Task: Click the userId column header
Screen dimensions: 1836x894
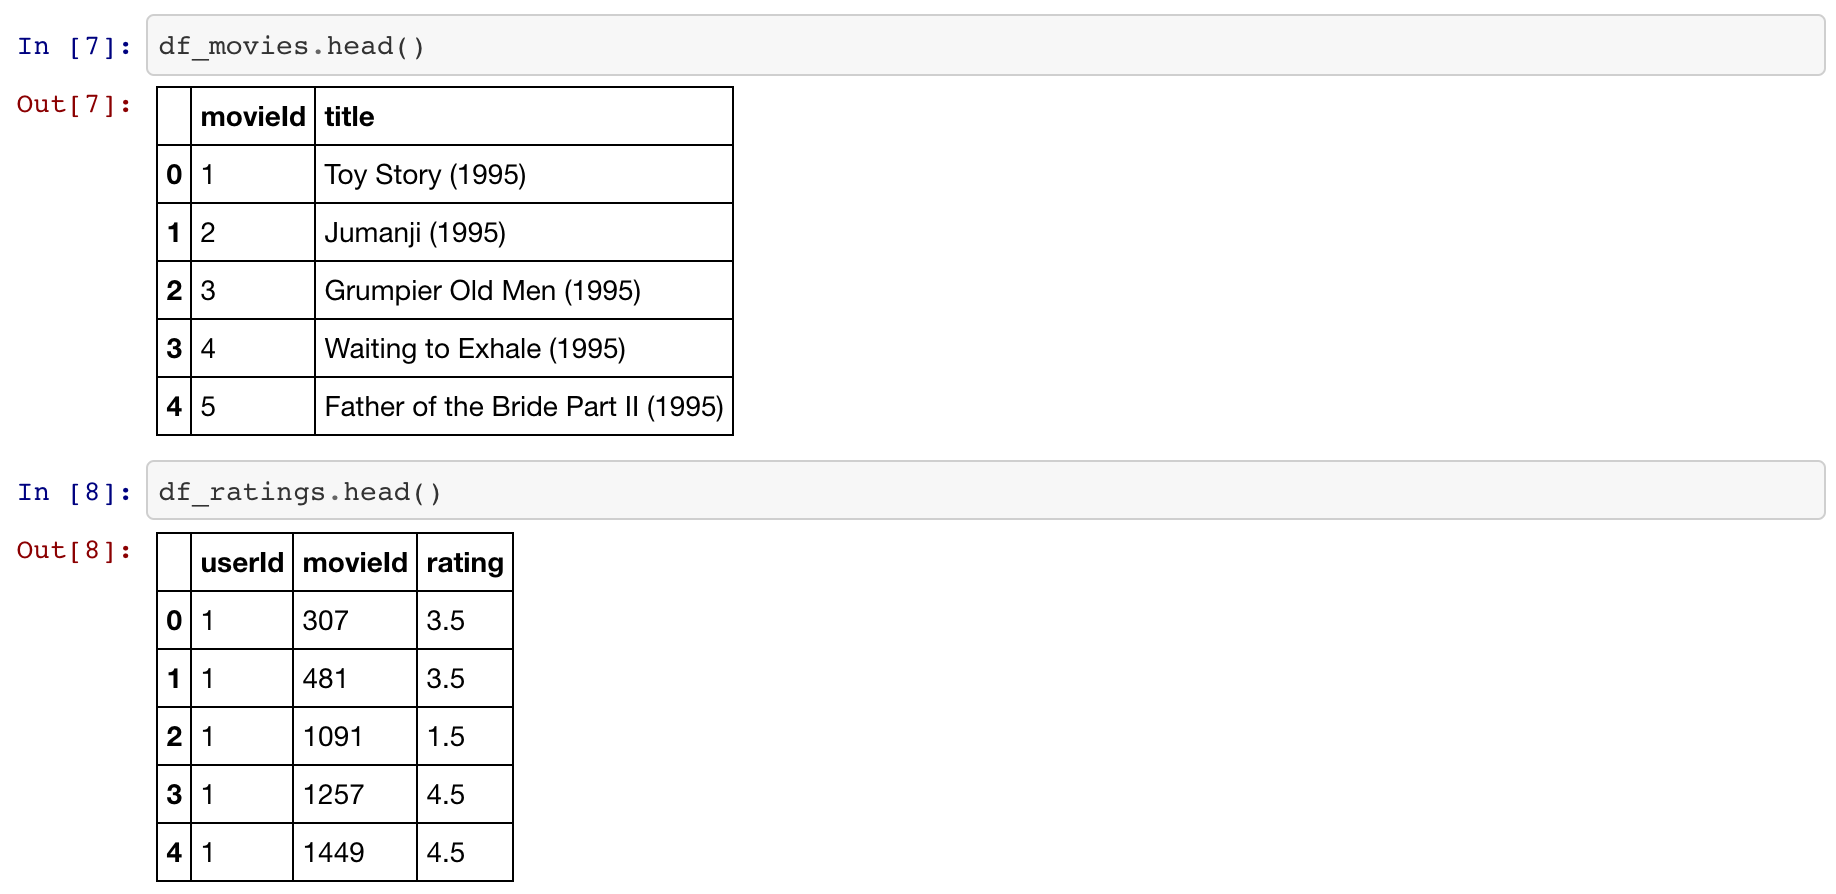Action: pyautogui.click(x=242, y=563)
